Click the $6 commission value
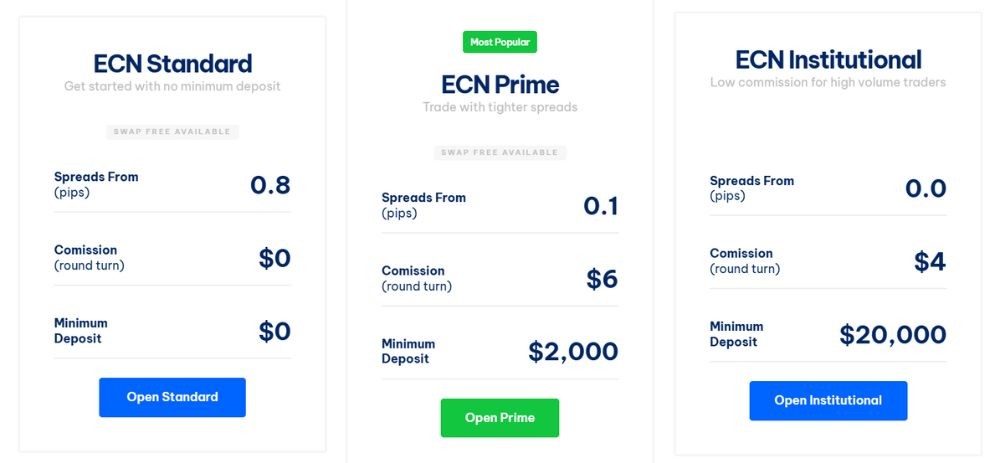The width and height of the screenshot is (1000, 463). tap(602, 279)
